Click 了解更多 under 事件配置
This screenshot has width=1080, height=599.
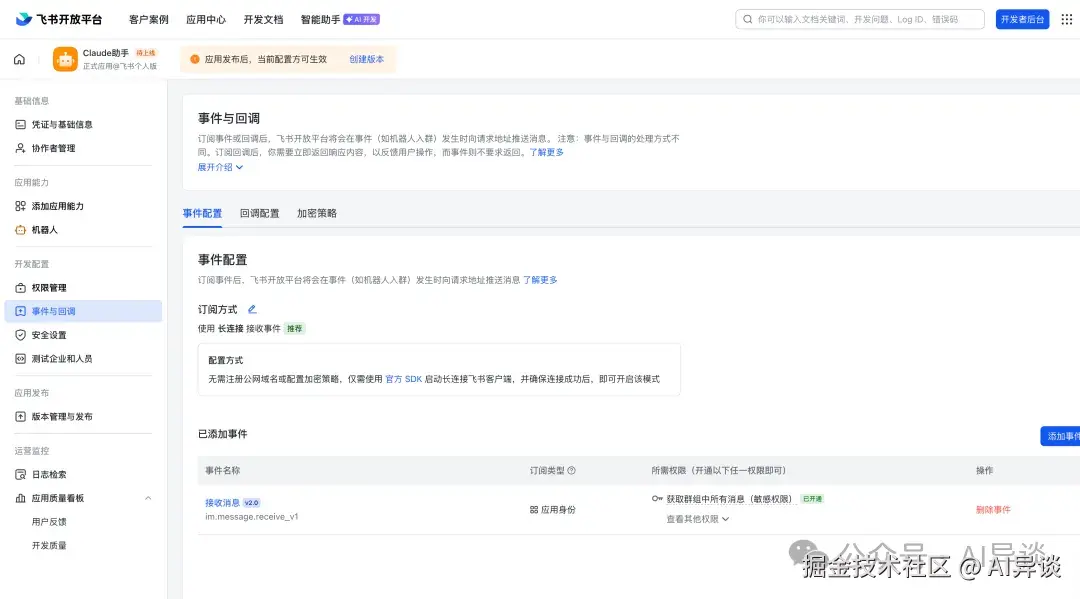[540, 280]
